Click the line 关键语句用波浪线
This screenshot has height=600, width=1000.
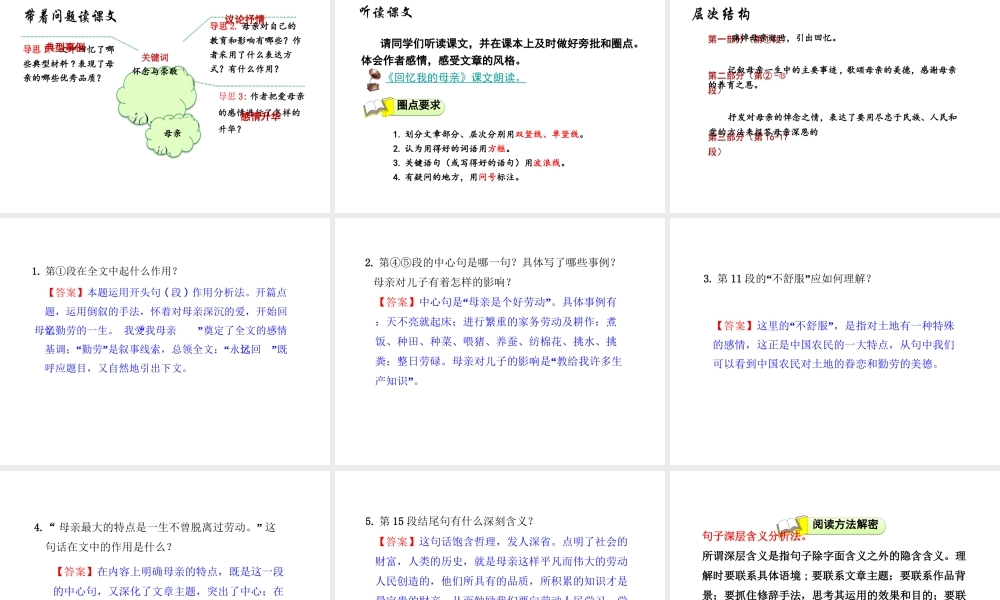479,163
